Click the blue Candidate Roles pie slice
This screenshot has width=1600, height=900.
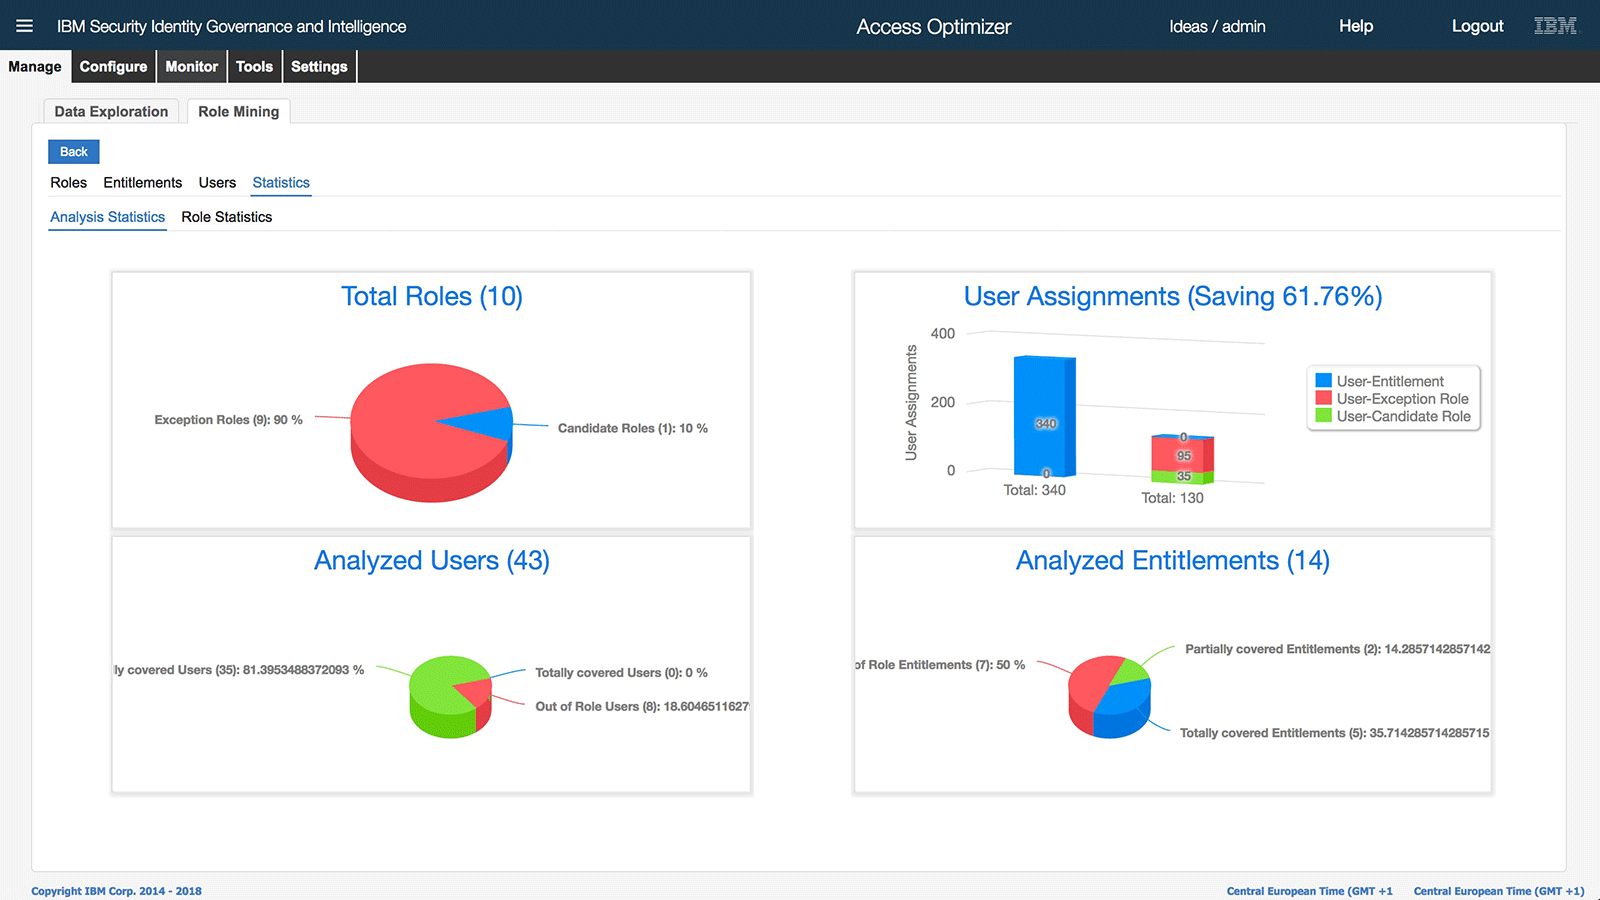coord(485,423)
